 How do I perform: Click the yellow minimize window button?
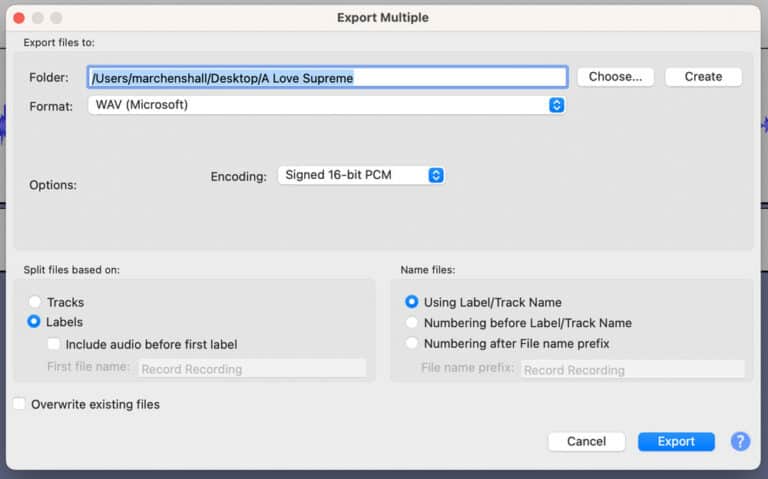pos(37,18)
